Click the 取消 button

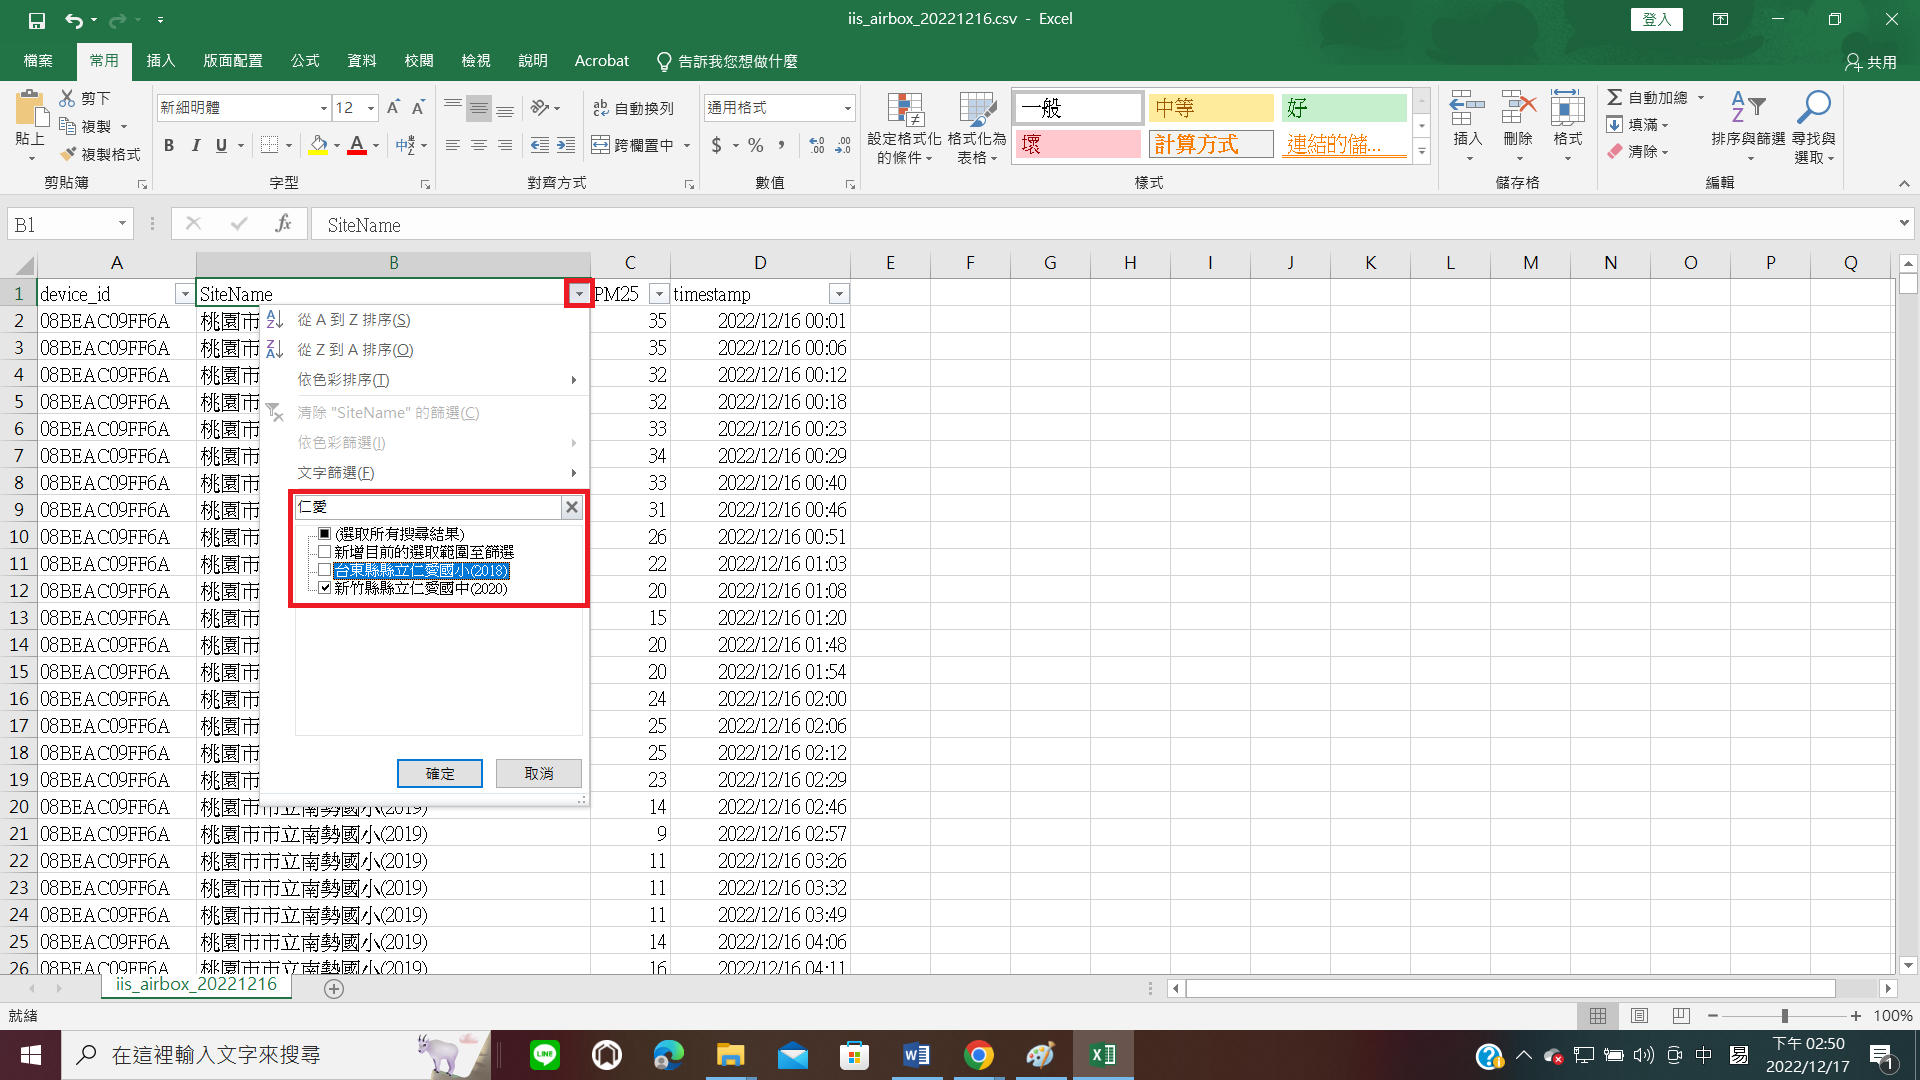[538, 773]
